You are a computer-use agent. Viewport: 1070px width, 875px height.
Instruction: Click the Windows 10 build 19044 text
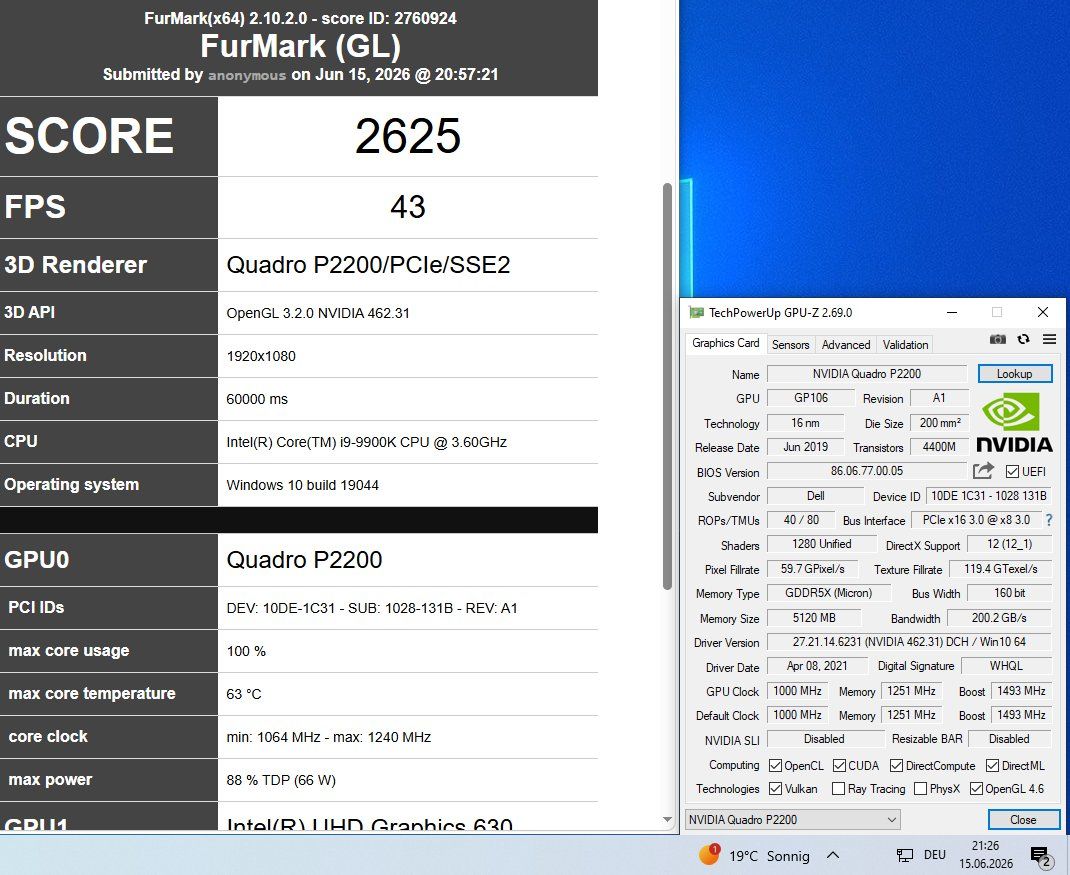click(x=303, y=485)
